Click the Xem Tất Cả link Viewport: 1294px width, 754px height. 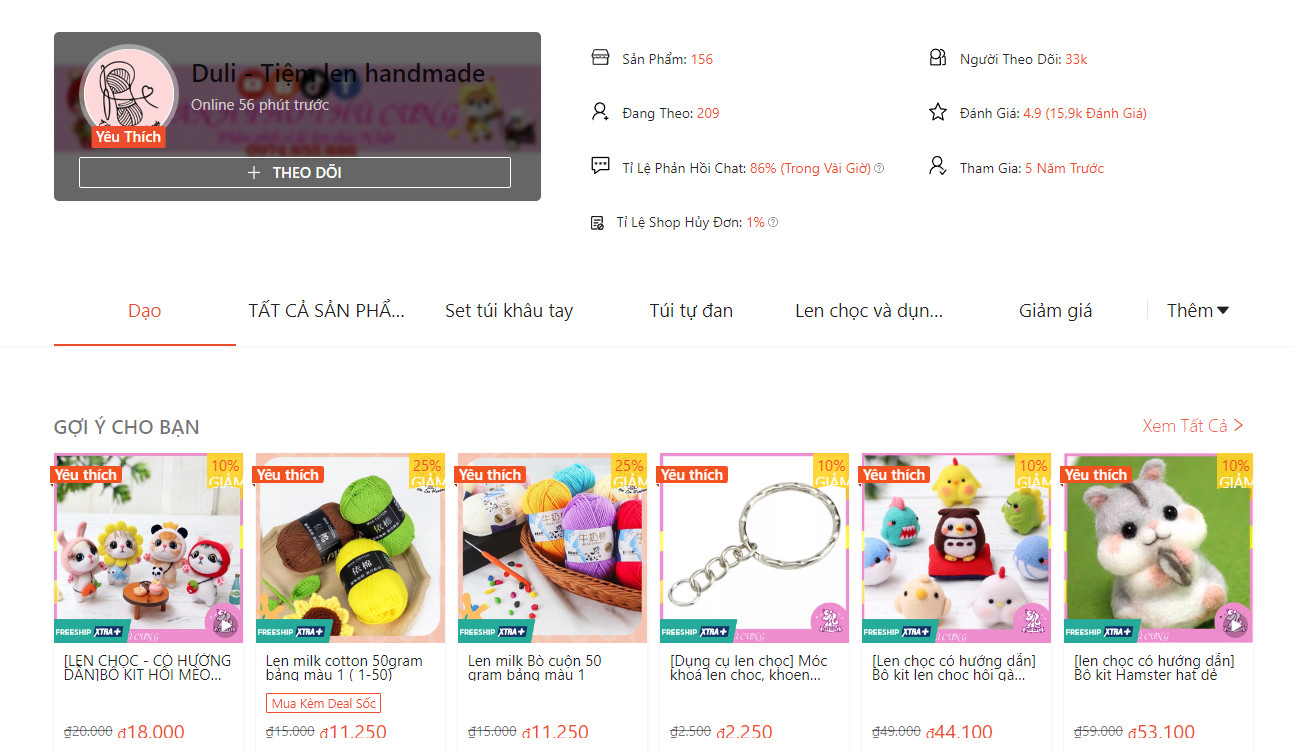click(1193, 426)
